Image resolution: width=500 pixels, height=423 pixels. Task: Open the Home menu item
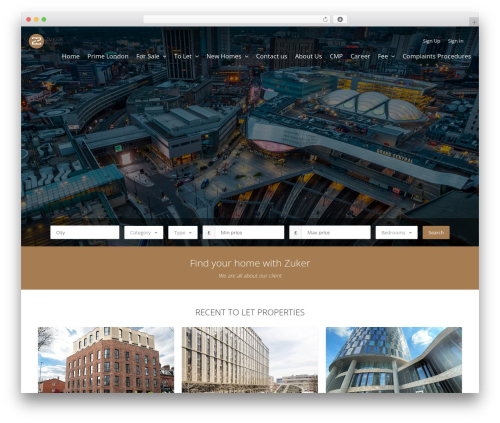coord(71,56)
